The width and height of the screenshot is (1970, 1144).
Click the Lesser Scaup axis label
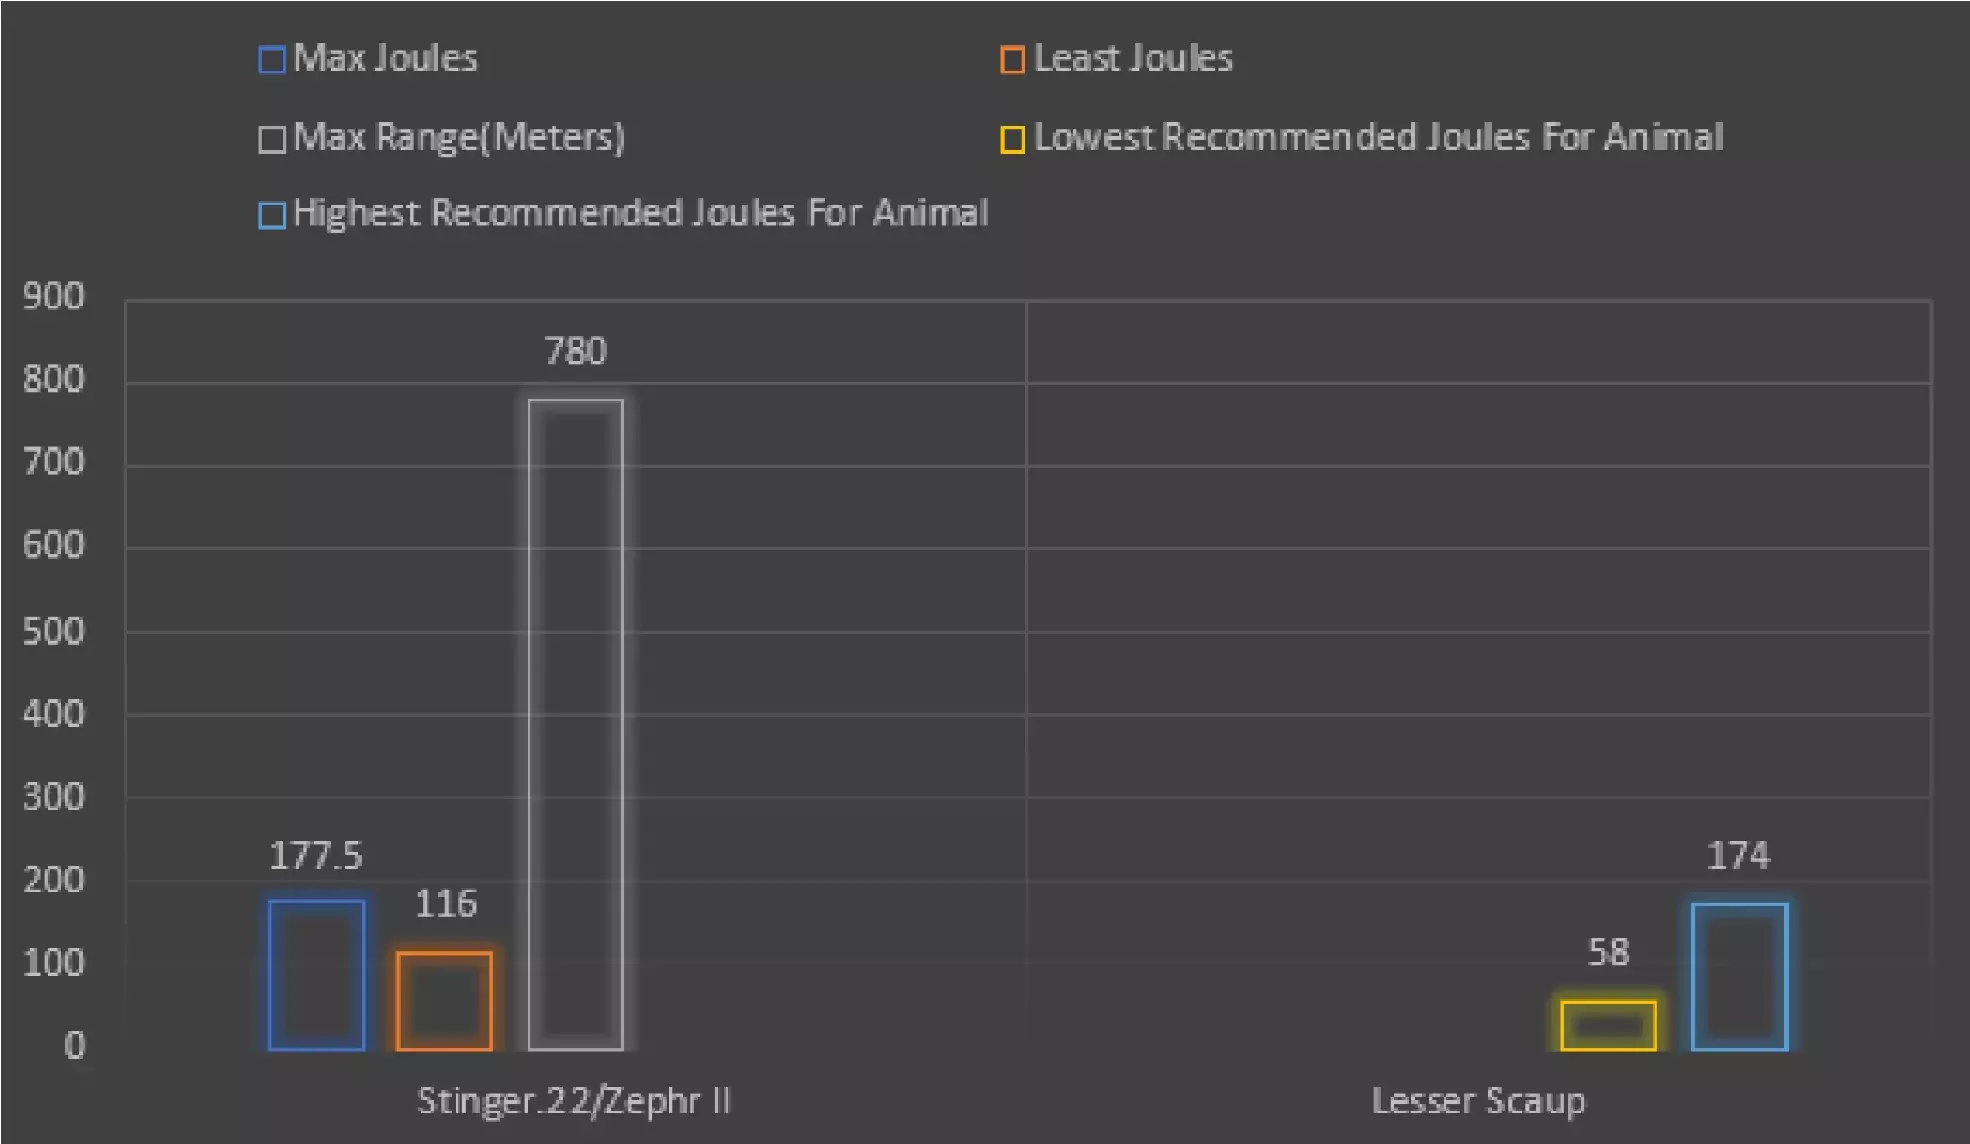pos(1478,1101)
